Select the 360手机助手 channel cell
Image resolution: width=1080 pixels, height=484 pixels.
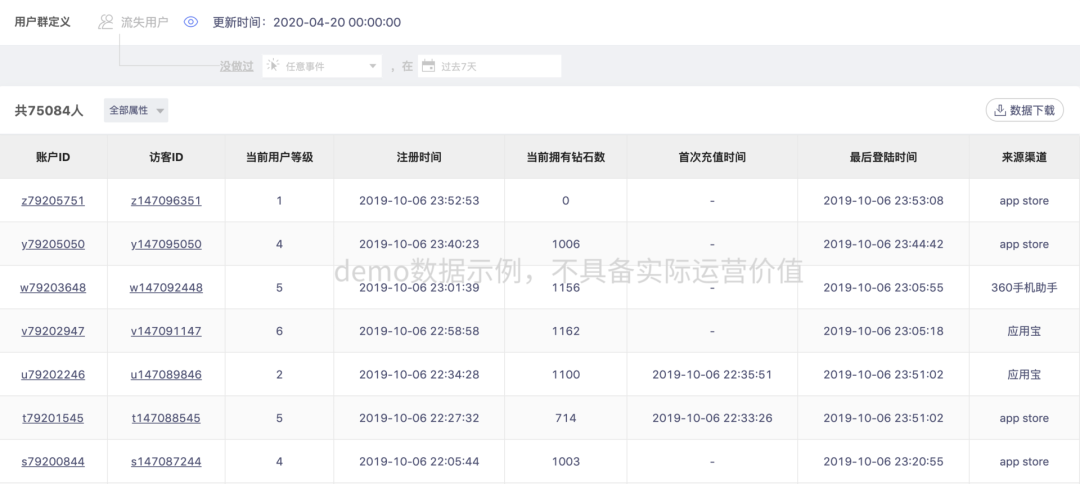point(1024,288)
